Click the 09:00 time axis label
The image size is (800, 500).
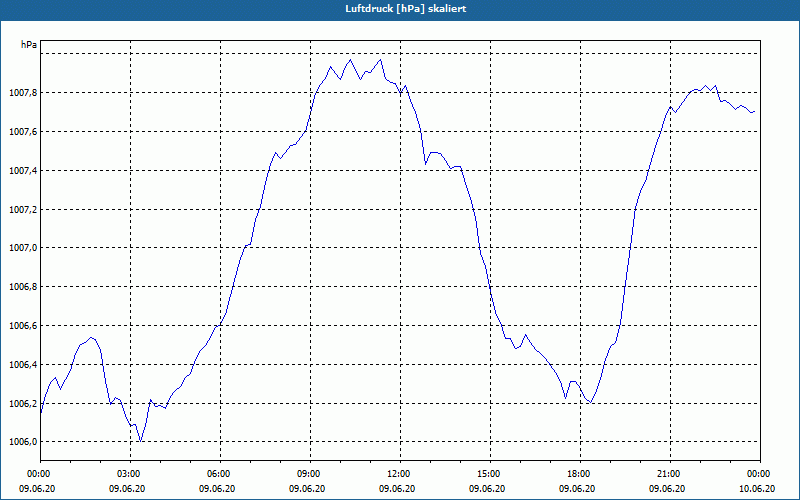310,474
